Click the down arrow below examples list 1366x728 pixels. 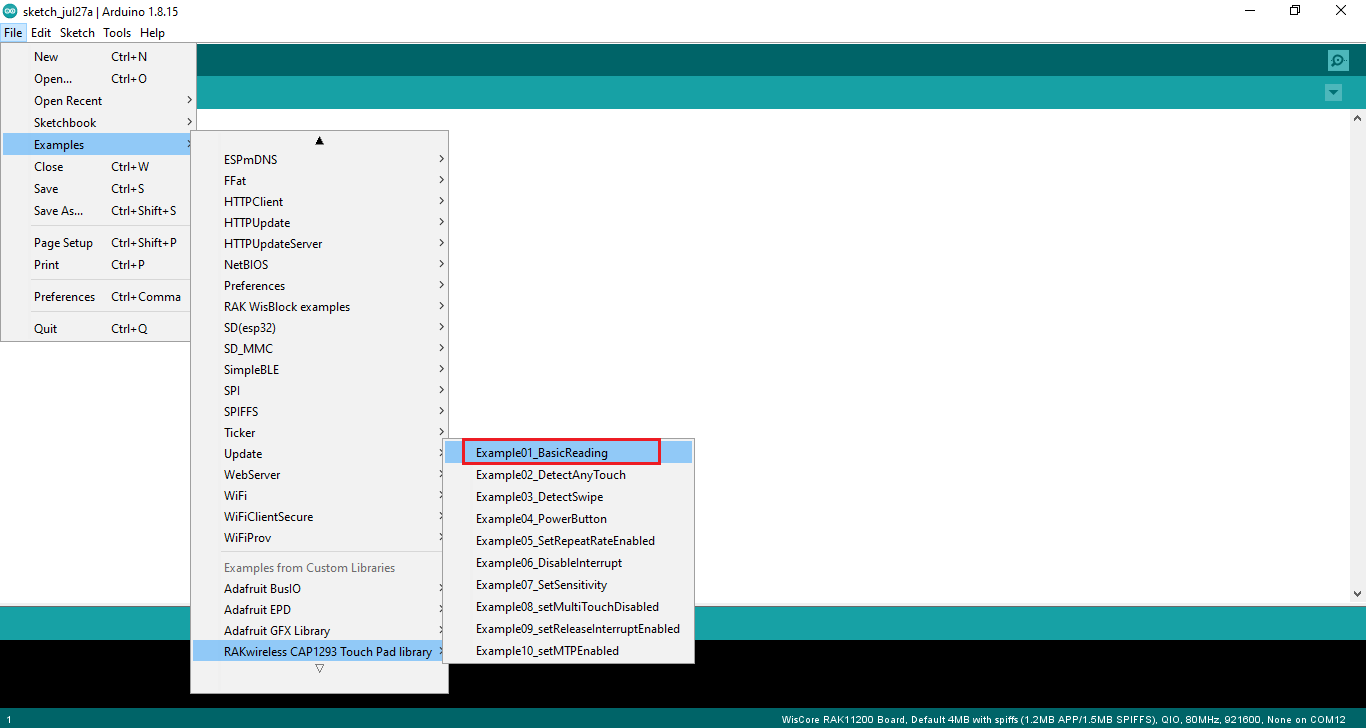click(x=319, y=668)
